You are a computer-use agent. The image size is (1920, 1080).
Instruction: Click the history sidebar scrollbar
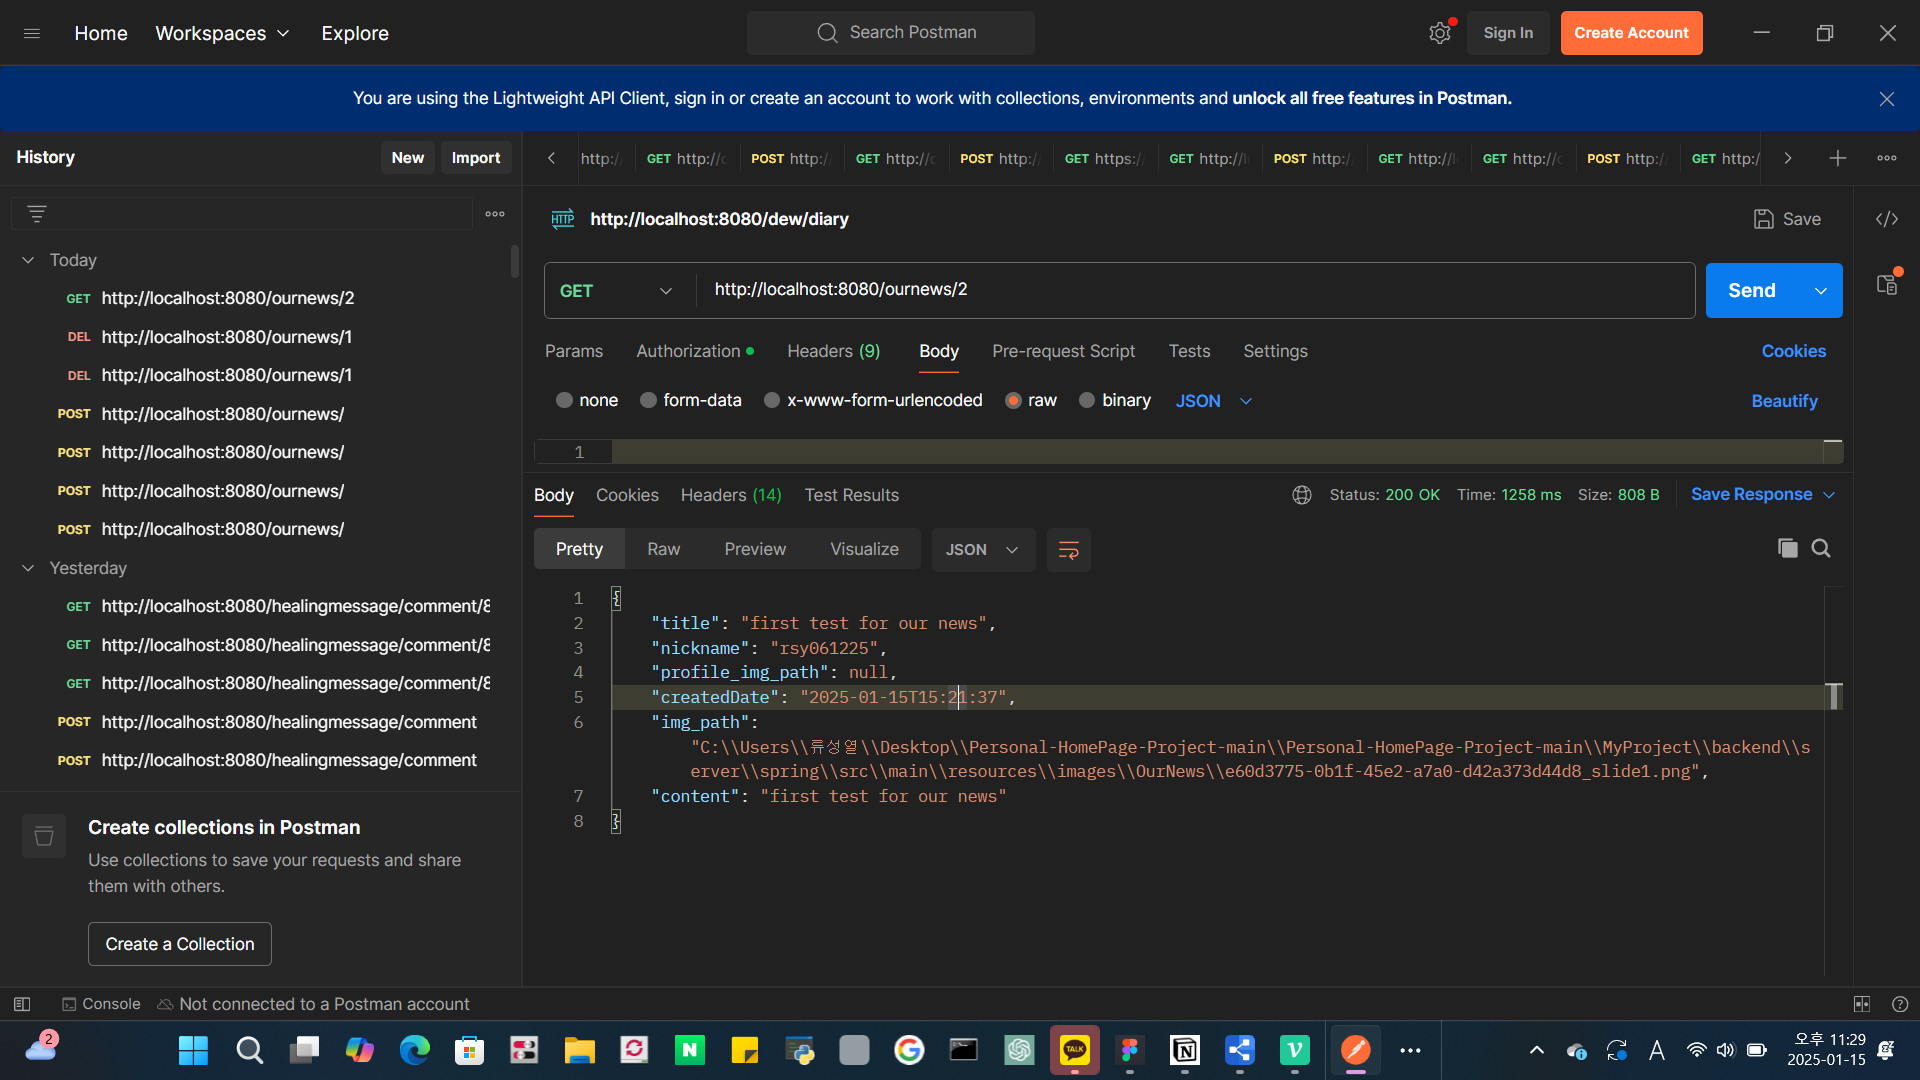pyautogui.click(x=515, y=262)
